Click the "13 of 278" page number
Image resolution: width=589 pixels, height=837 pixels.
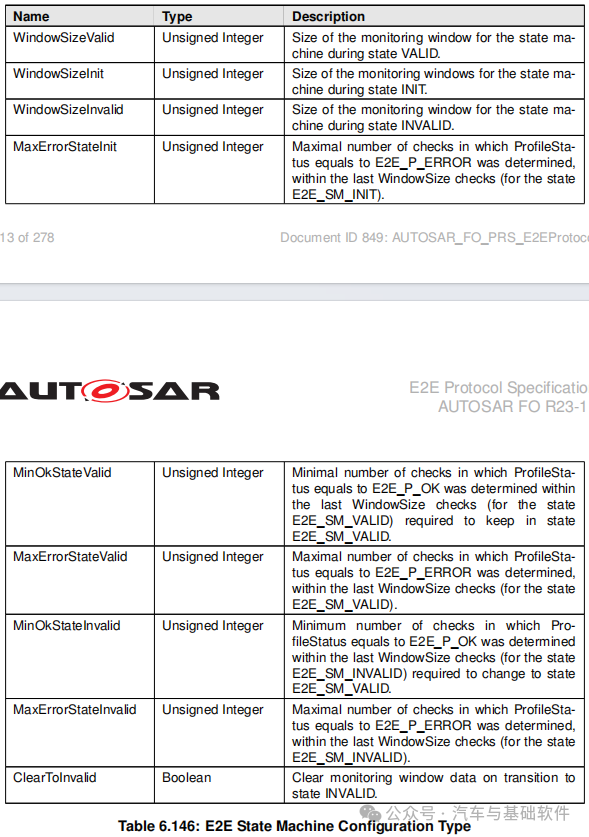[27, 238]
